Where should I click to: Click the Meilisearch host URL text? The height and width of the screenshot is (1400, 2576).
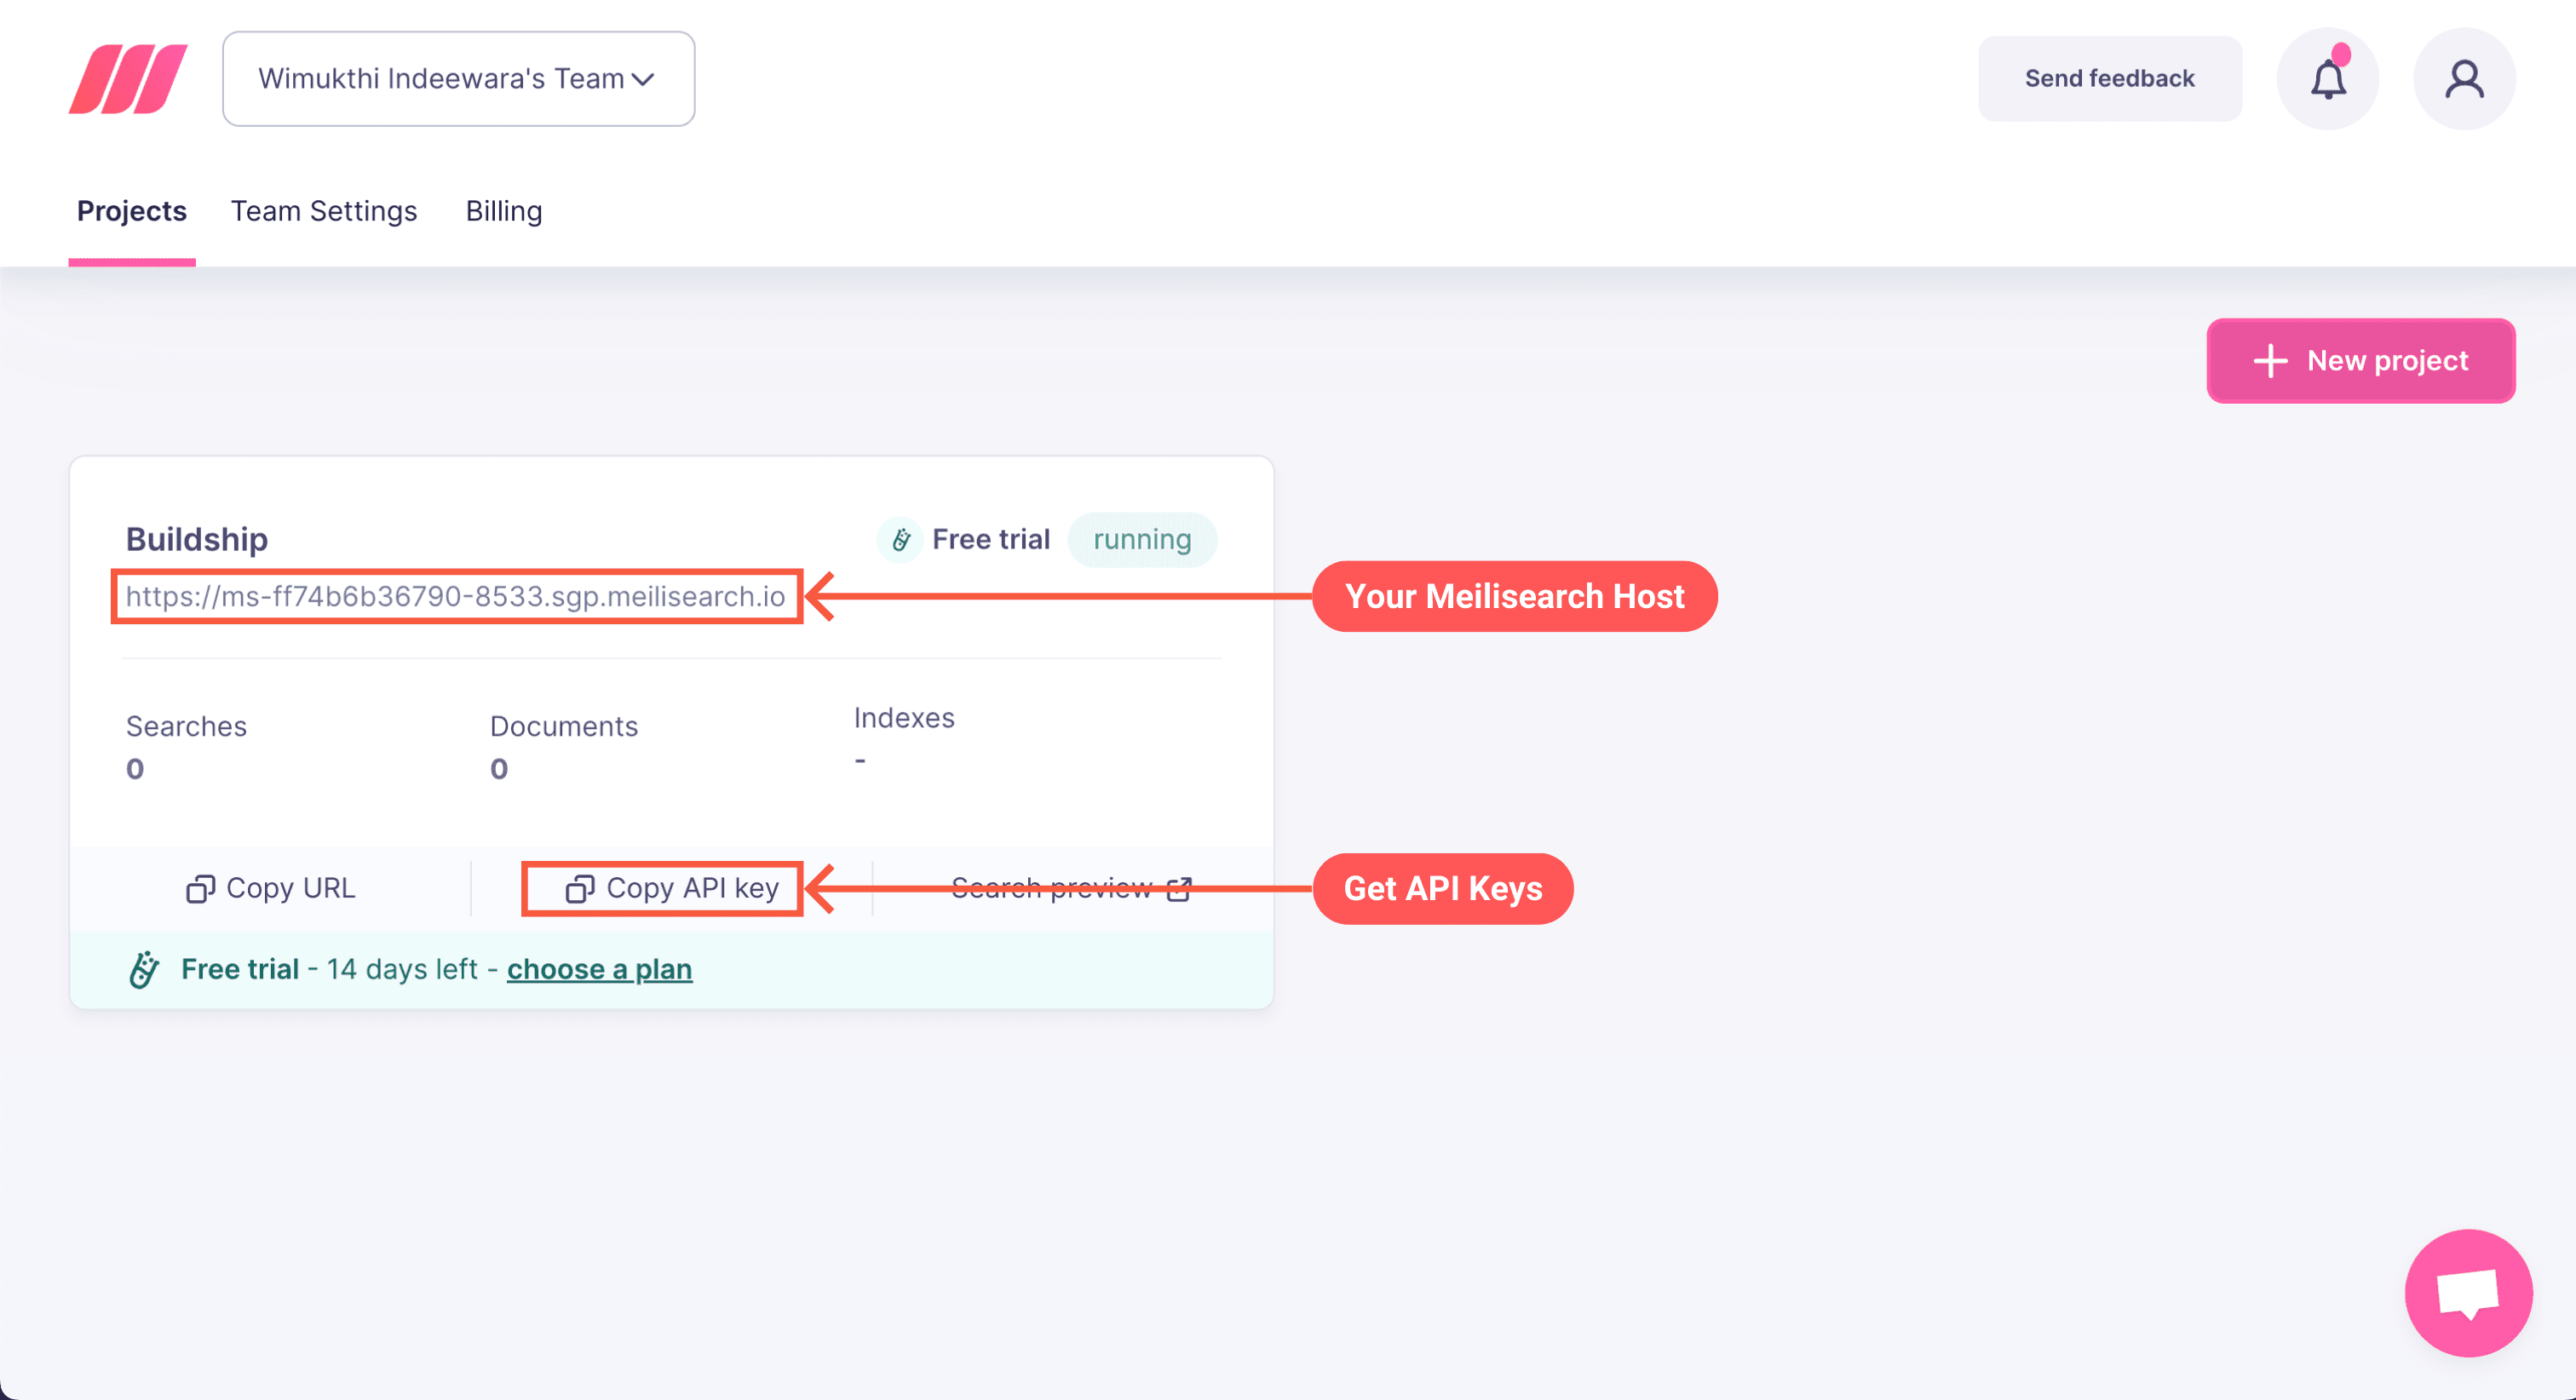455,596
